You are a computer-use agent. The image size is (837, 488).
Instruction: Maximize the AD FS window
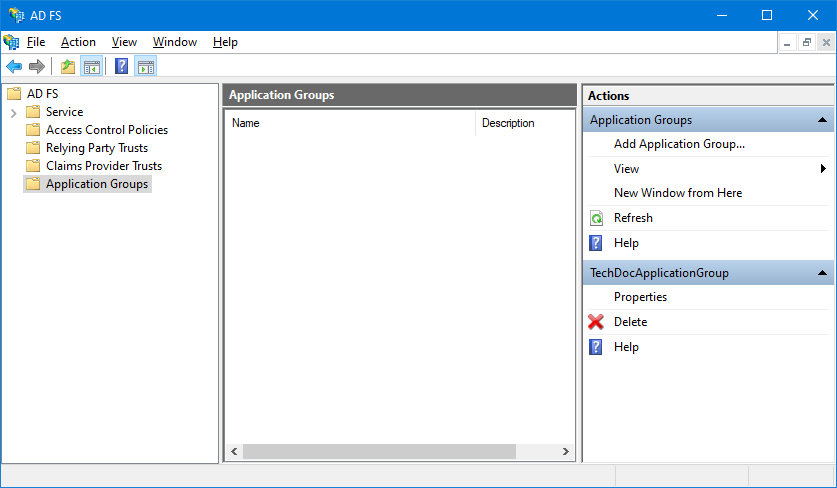[767, 15]
